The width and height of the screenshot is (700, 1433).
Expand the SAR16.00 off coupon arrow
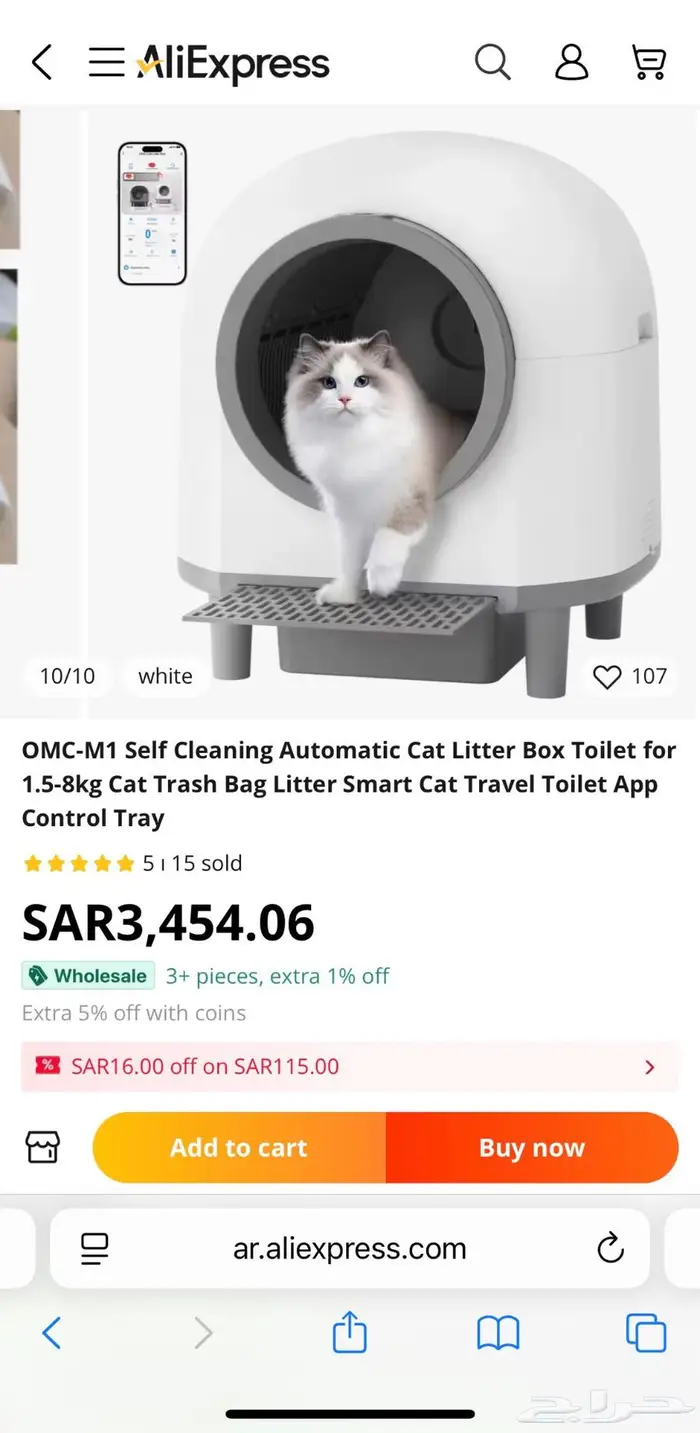point(650,1067)
